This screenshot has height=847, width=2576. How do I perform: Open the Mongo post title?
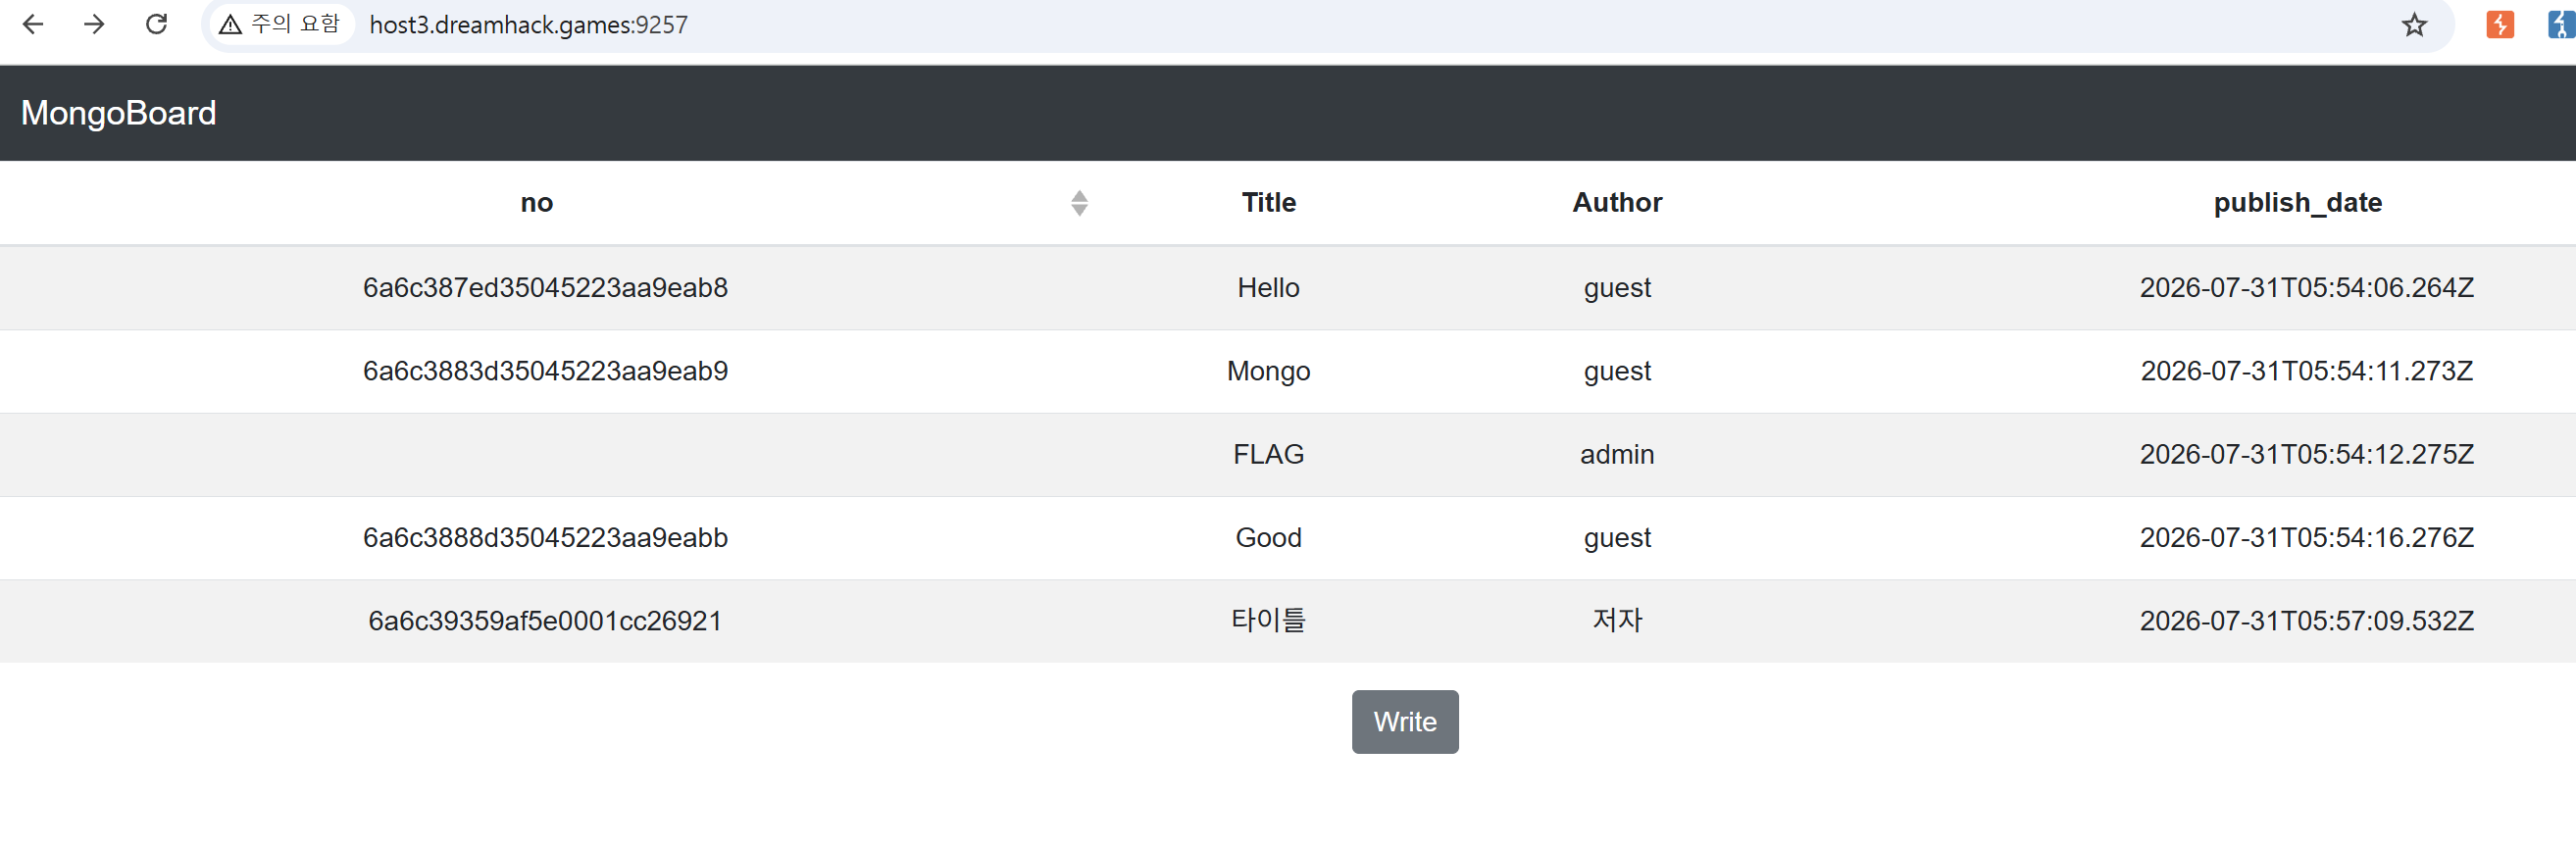[x=1268, y=371]
